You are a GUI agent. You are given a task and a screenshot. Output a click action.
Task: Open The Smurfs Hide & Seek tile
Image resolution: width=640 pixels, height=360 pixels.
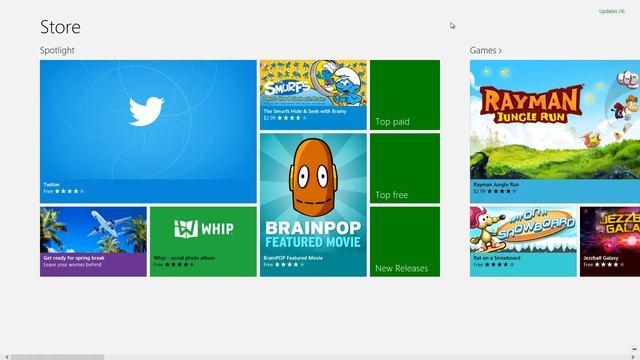(x=313, y=95)
